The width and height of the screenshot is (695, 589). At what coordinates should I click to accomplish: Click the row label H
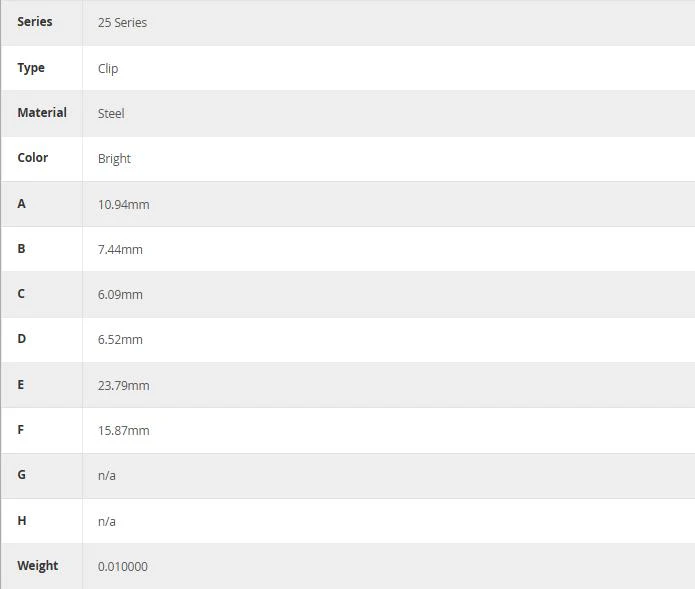click(x=22, y=520)
